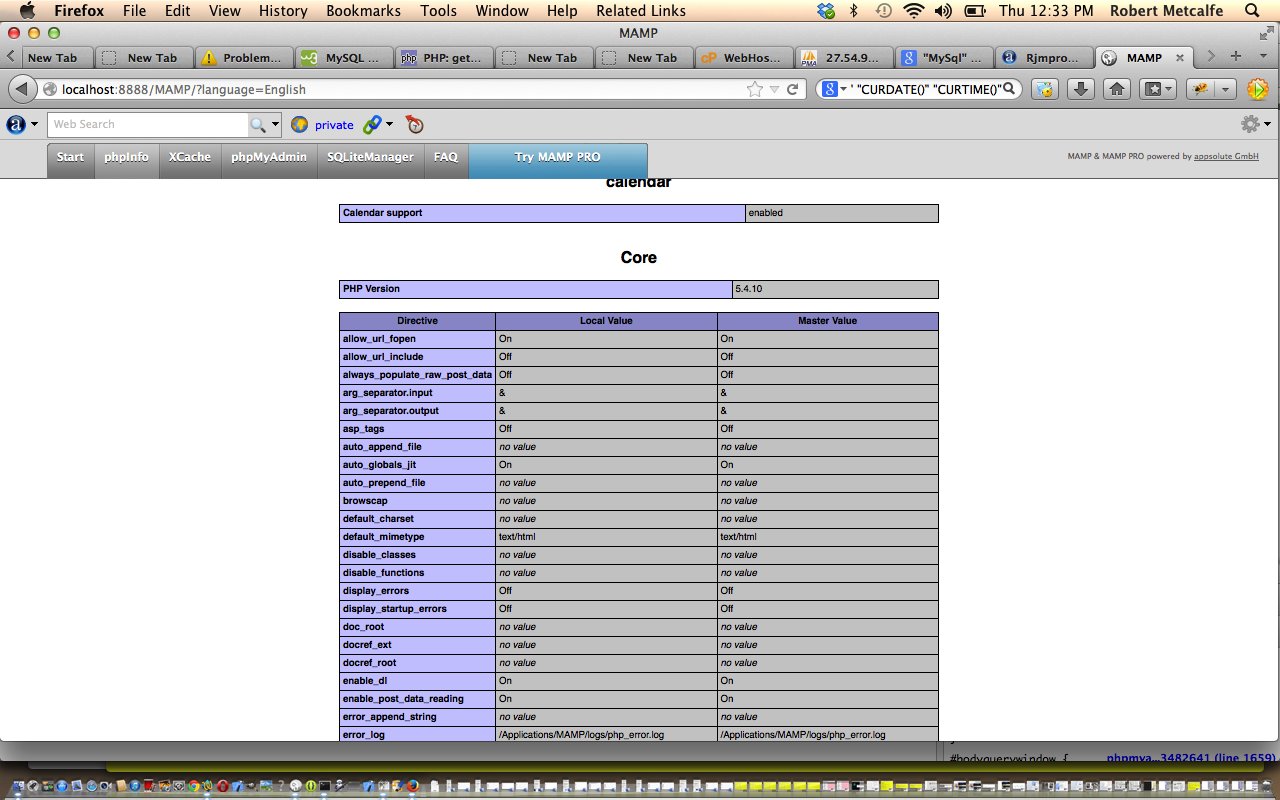Image resolution: width=1280 pixels, height=800 pixels.
Task: Submit search with the search bar magnifier
Action: 1010,89
